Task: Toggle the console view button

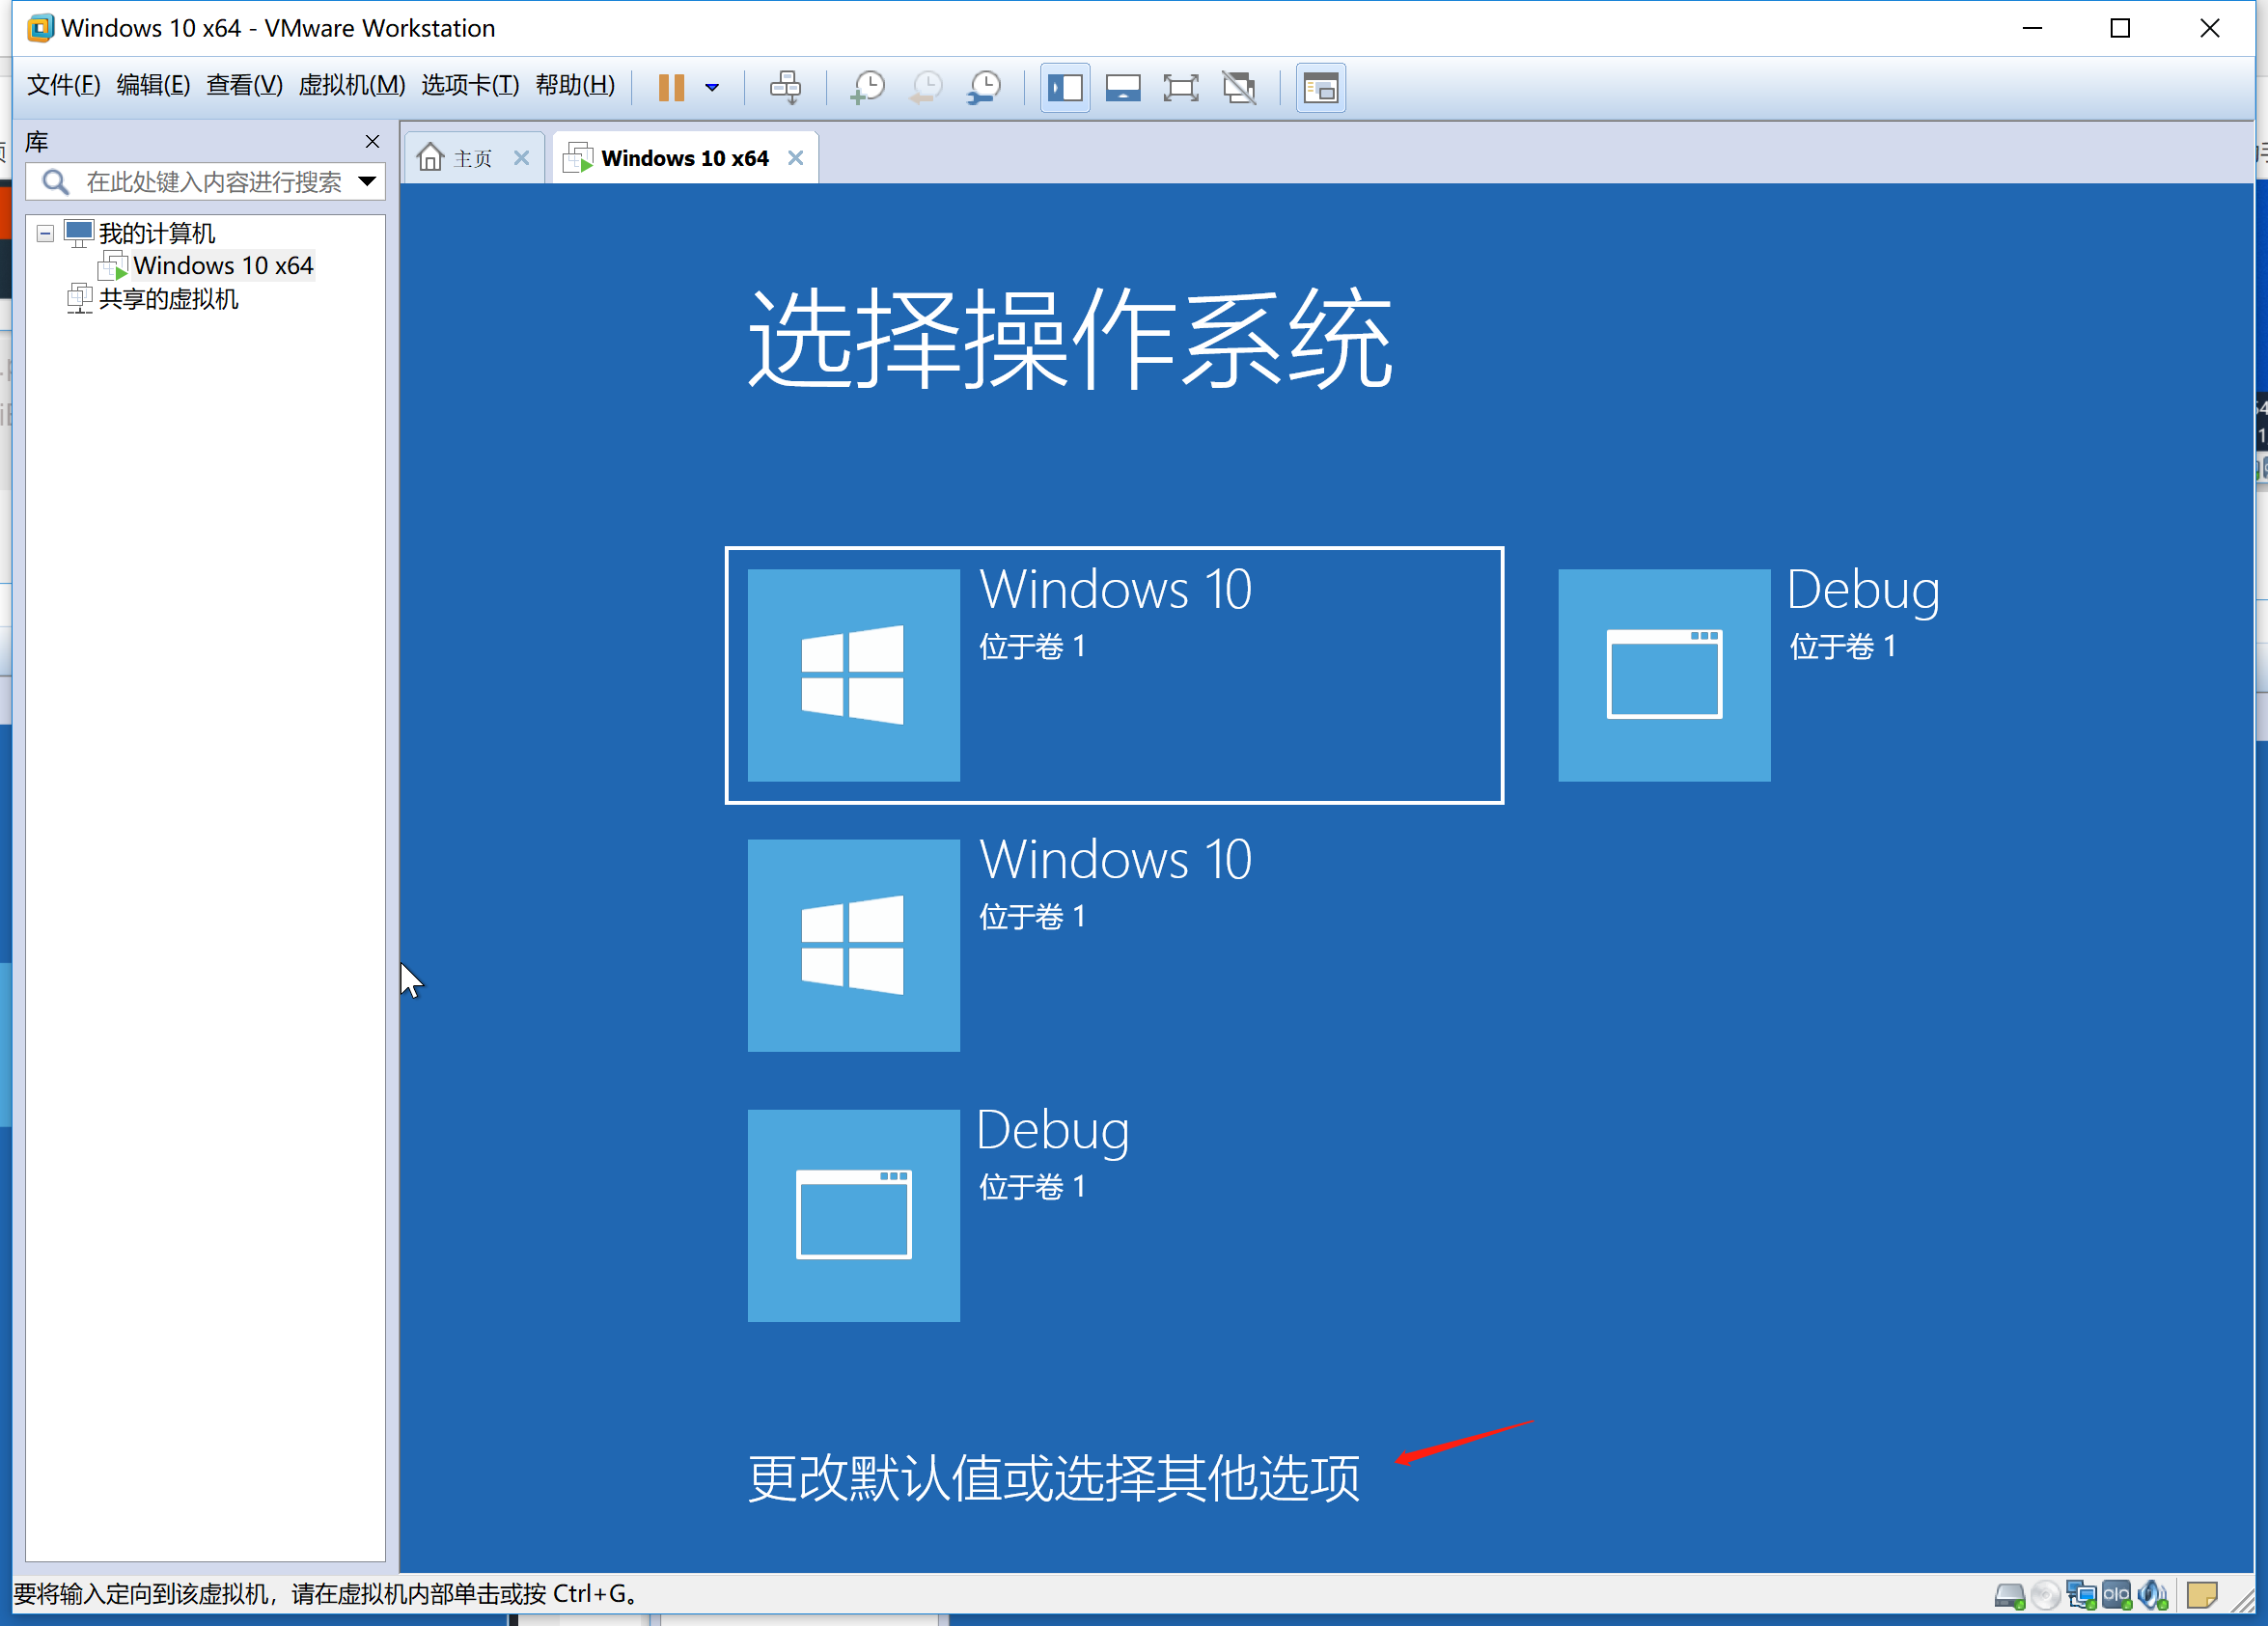Action: point(1320,88)
